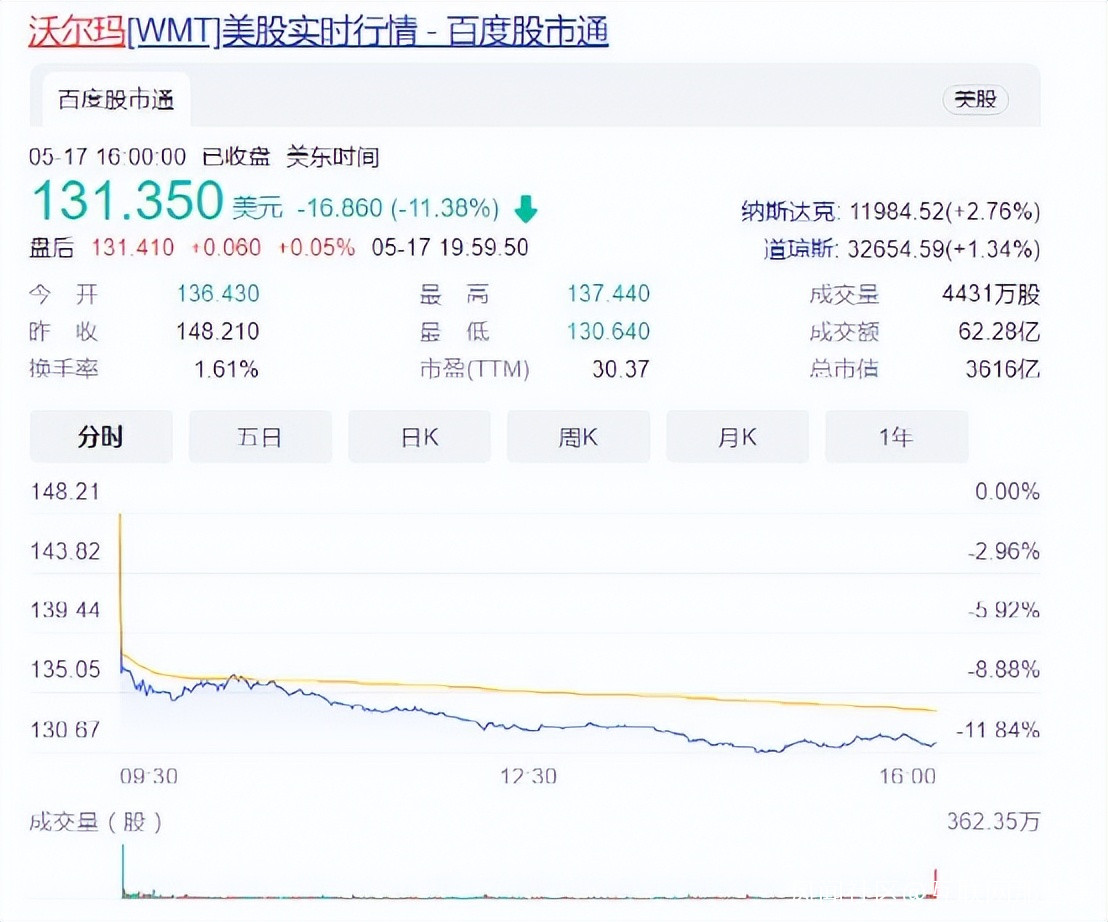
Task: Switch to the 周K chart tab
Action: coord(578,437)
